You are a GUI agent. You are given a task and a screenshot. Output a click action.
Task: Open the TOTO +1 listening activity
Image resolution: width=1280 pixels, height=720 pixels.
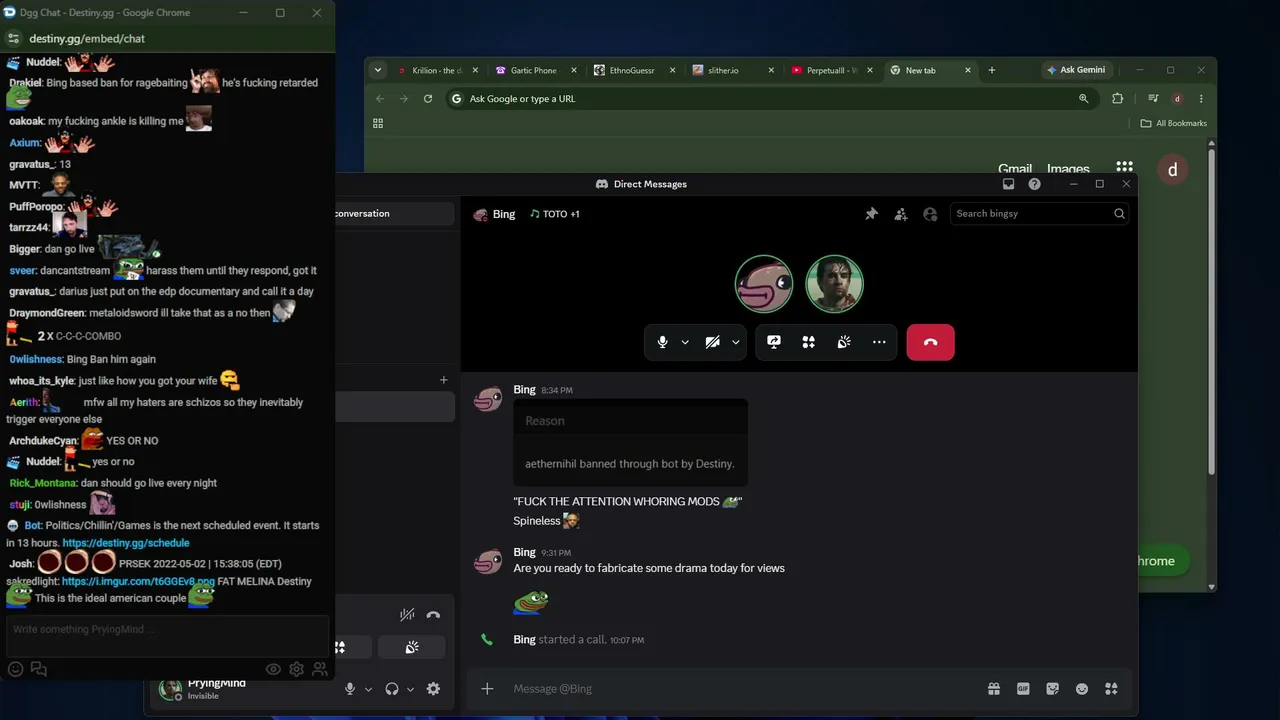click(555, 214)
